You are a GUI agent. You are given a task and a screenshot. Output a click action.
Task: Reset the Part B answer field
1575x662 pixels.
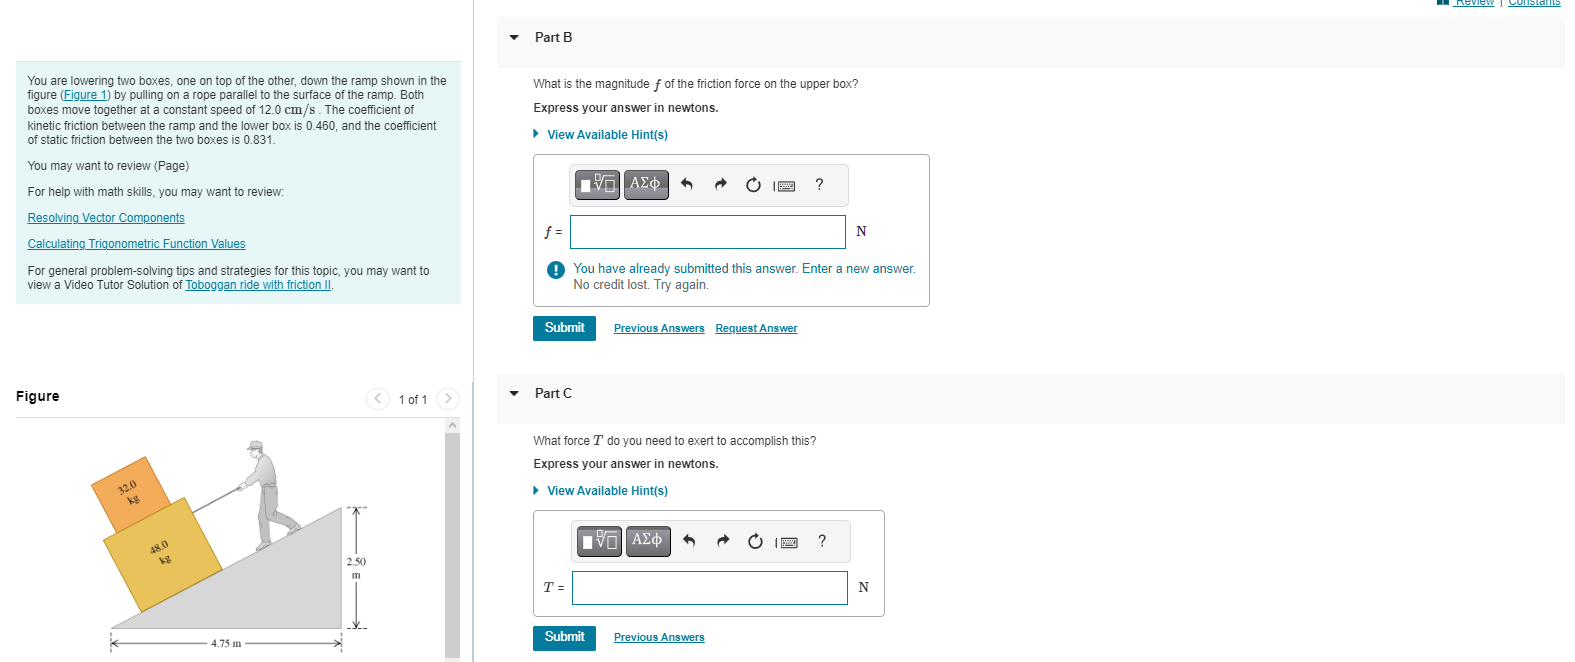(753, 185)
